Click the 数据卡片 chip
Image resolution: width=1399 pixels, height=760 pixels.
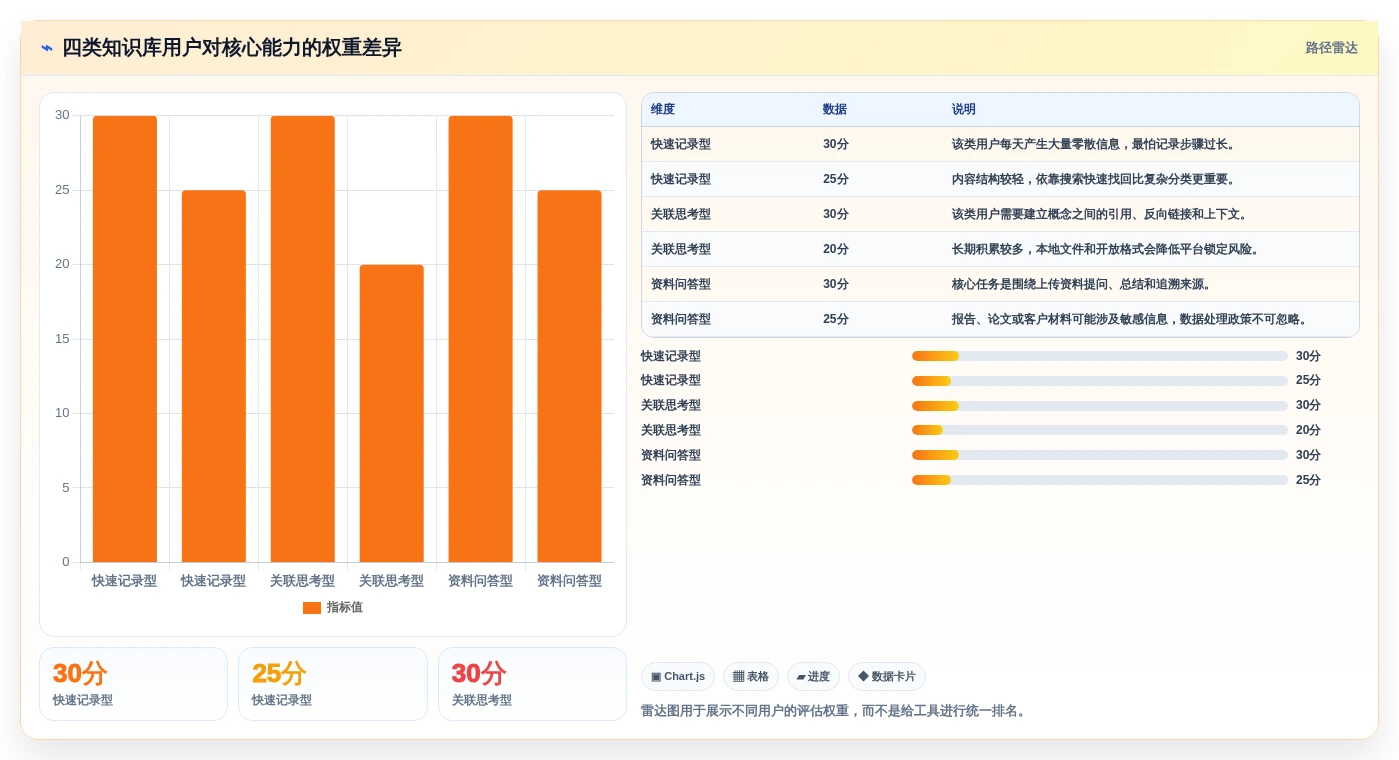click(887, 677)
